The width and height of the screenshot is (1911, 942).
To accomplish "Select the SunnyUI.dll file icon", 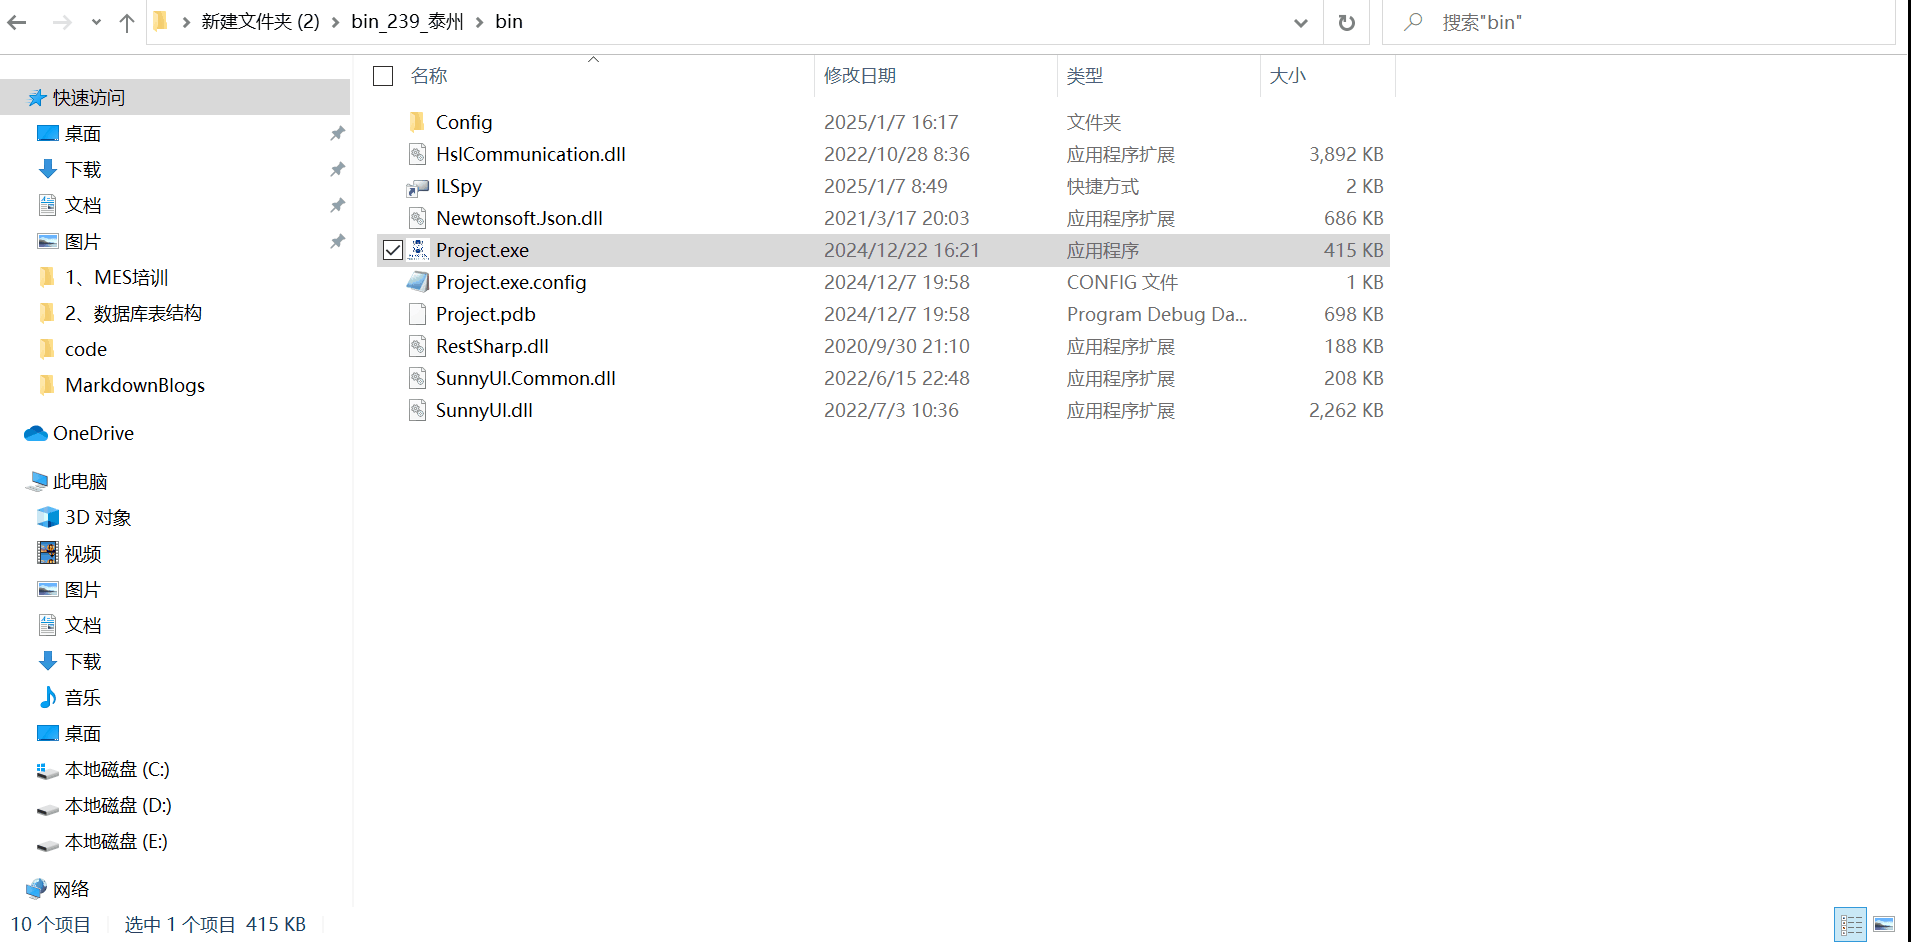I will 418,410.
